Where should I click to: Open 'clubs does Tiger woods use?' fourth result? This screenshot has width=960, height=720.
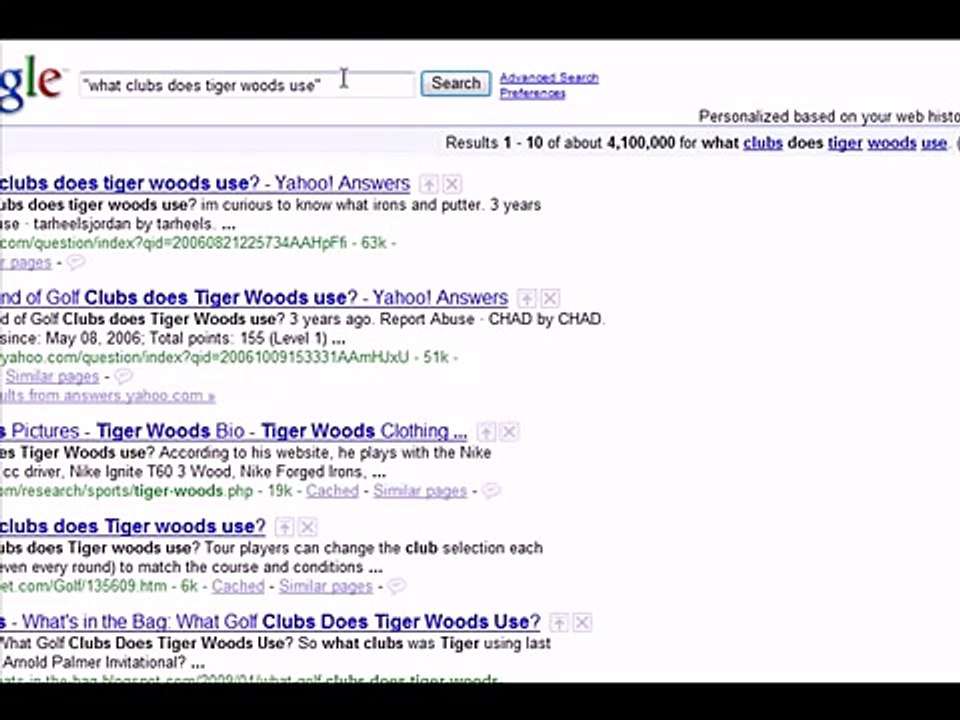(x=132, y=527)
